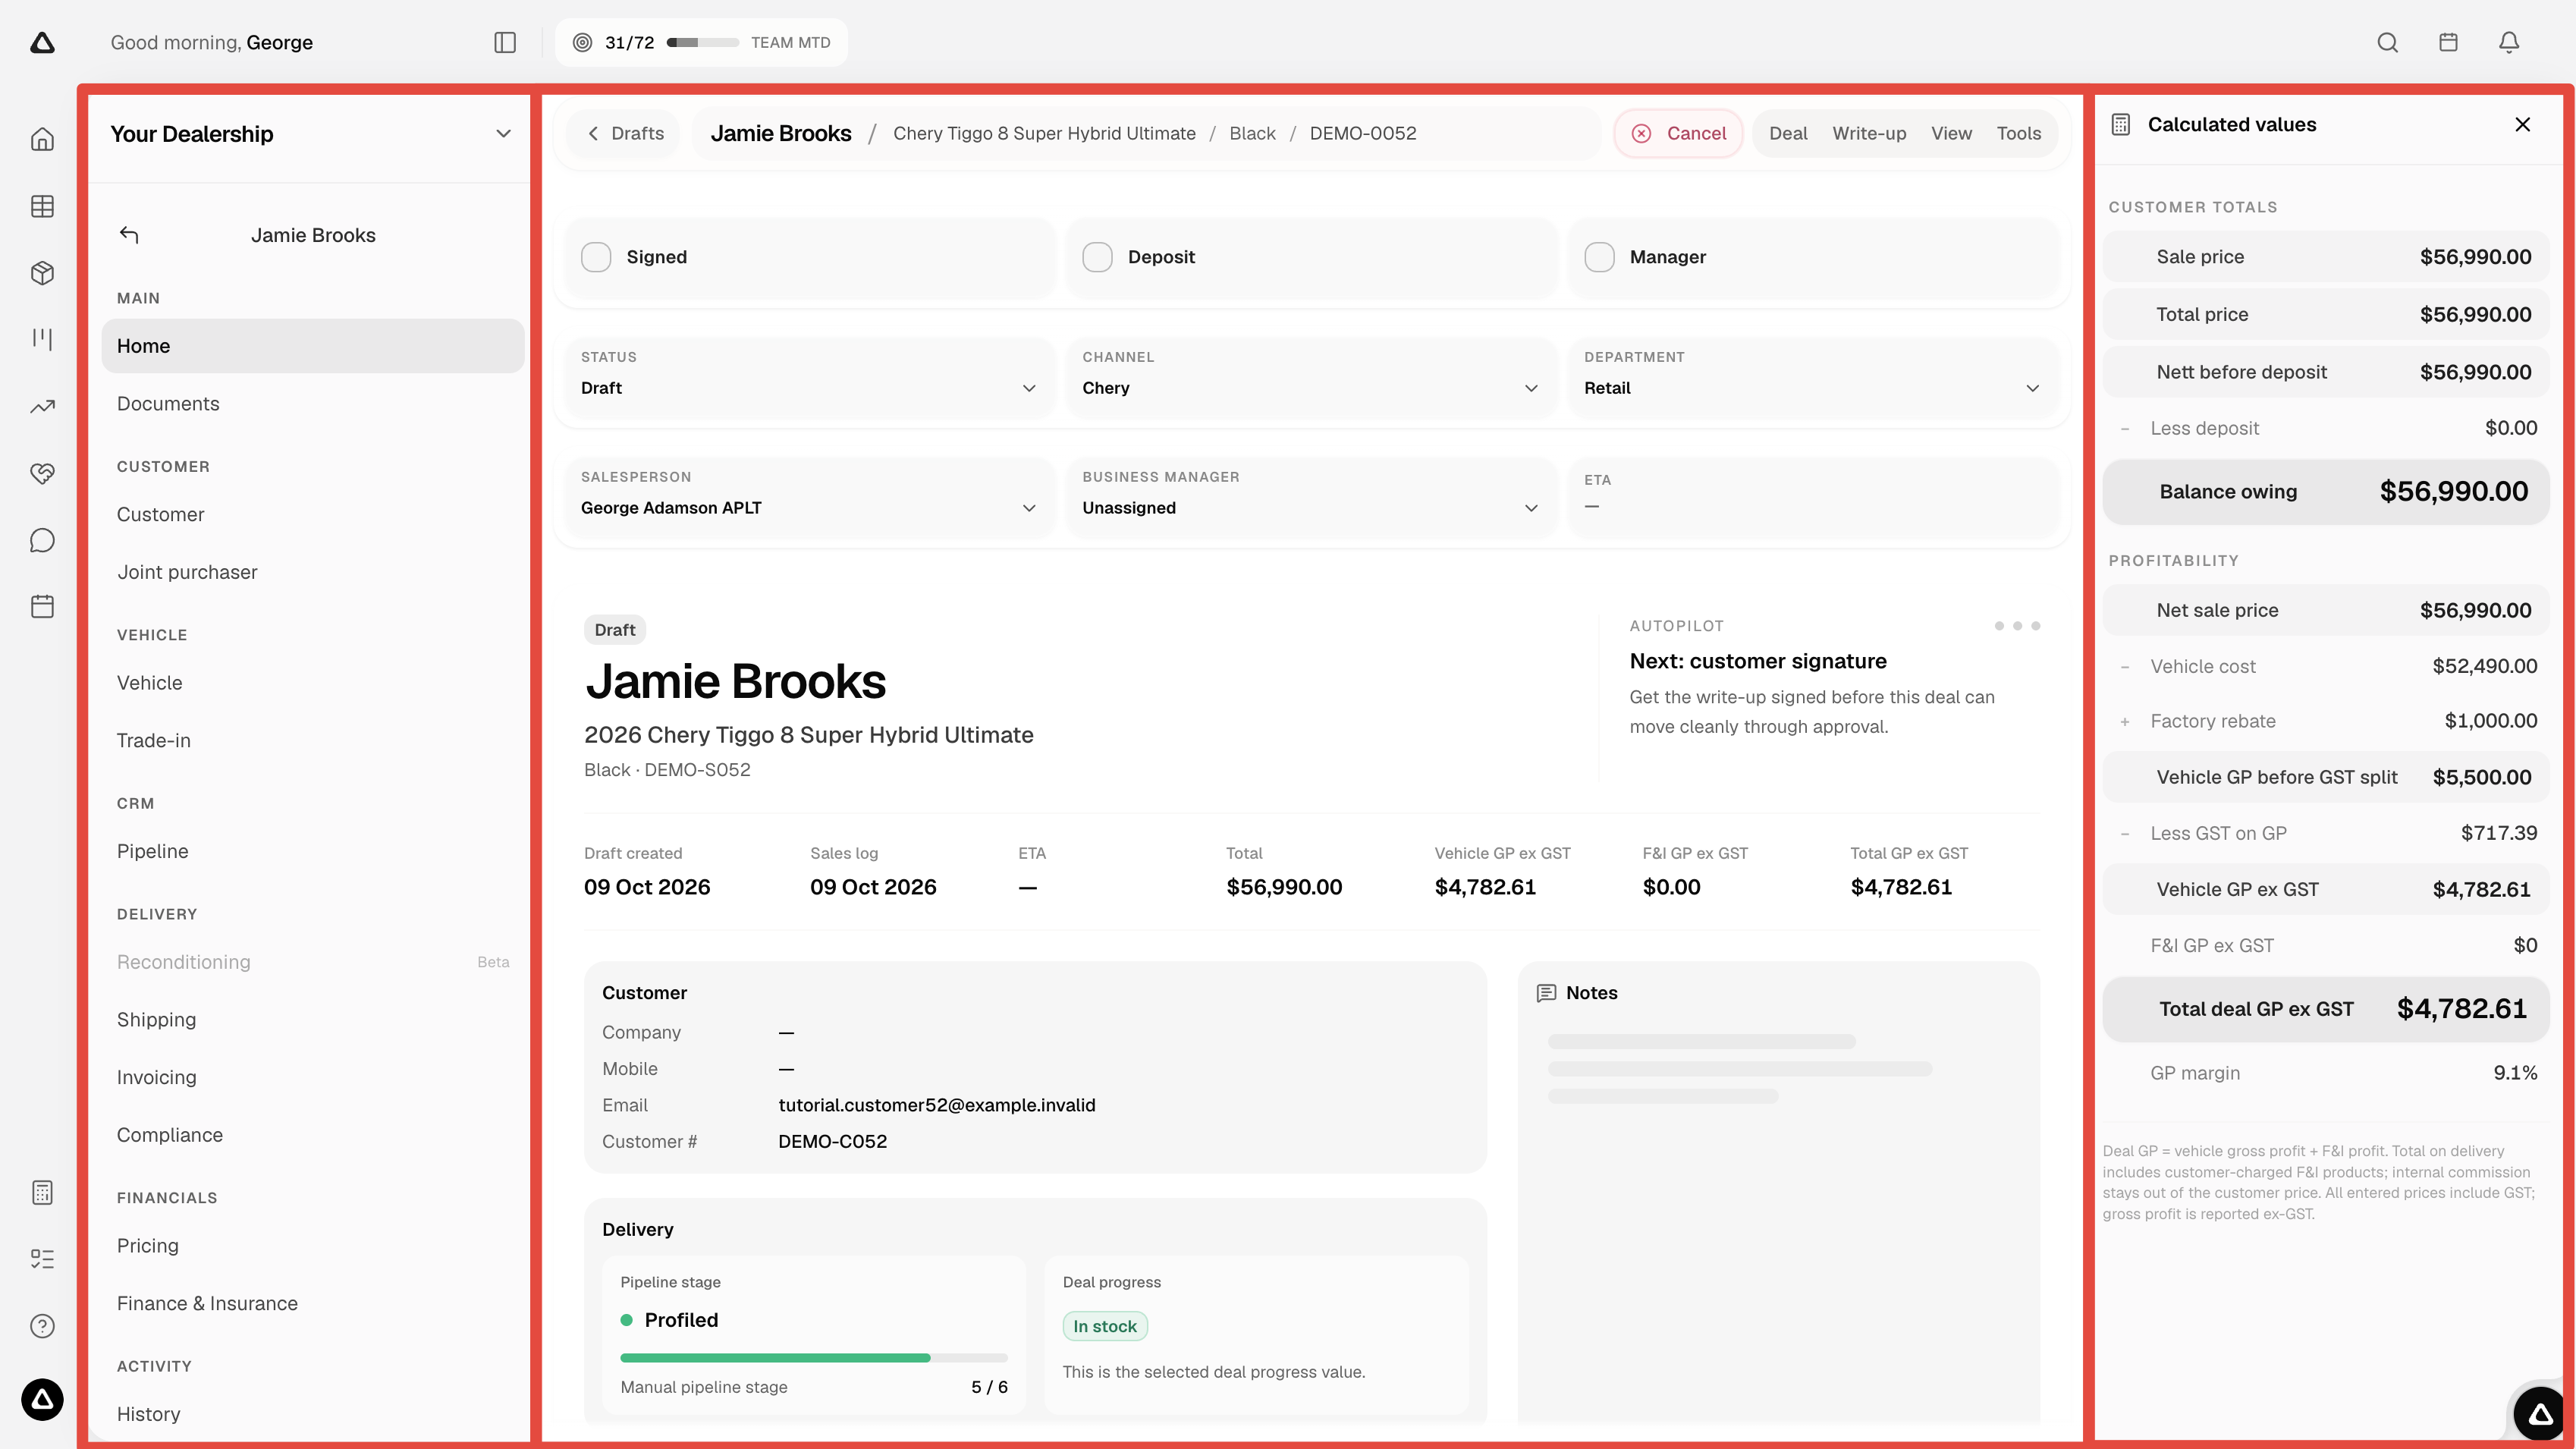
Task: Click Balance owing $56,990.00 row
Action: [2326, 491]
